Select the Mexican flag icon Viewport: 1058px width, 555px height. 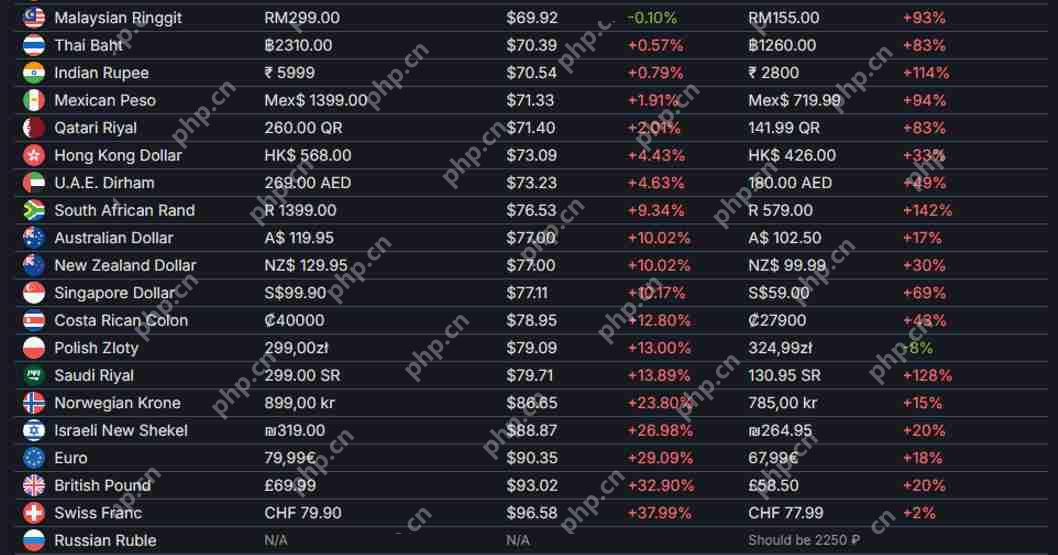(x=34, y=100)
